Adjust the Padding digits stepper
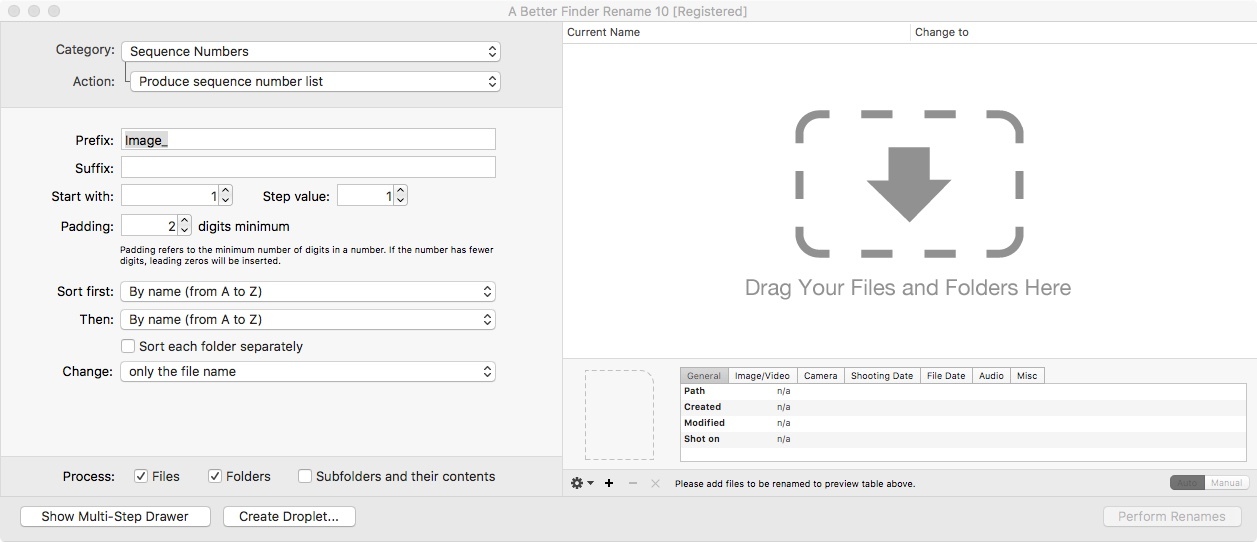Screen dimensions: 1257x542 185,227
